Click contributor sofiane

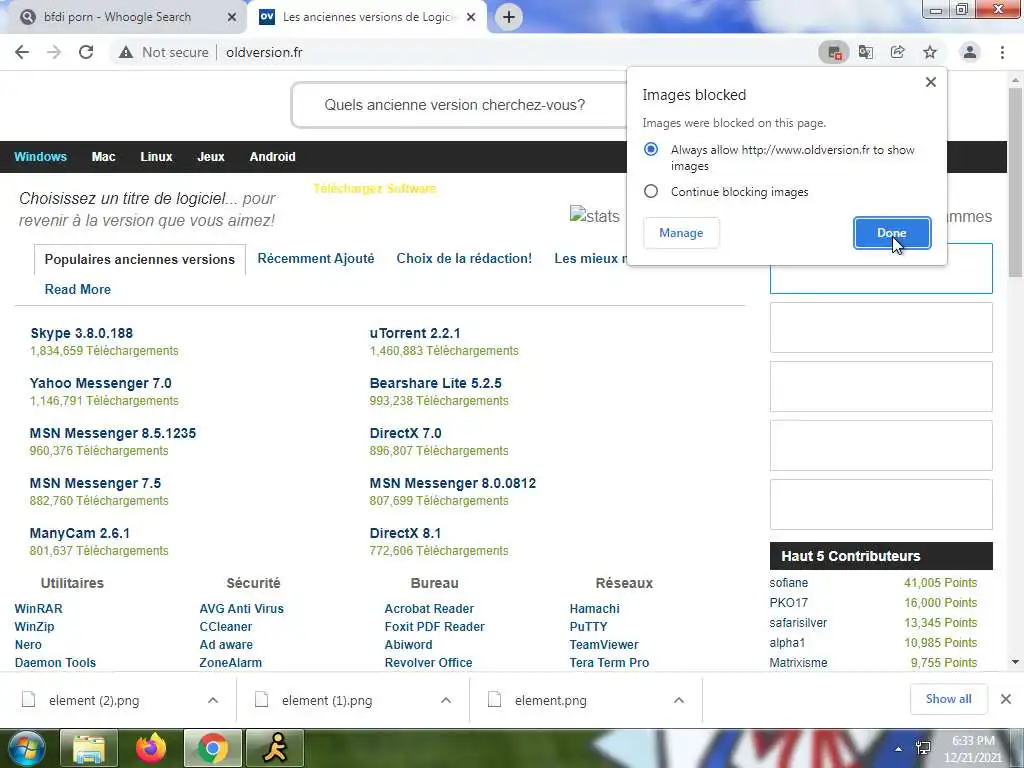[x=788, y=583]
